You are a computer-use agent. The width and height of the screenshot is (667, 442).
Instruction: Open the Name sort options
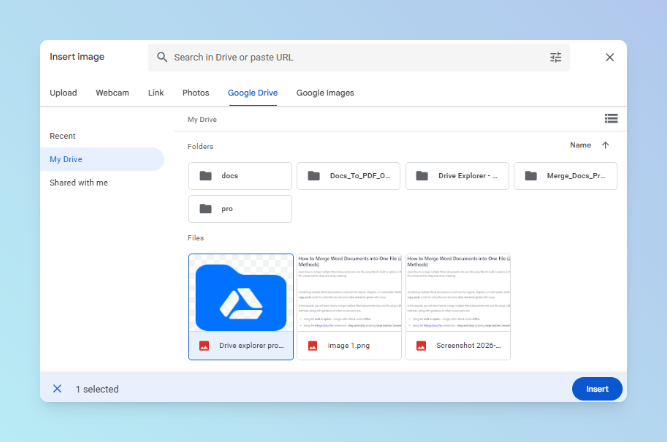pos(580,145)
